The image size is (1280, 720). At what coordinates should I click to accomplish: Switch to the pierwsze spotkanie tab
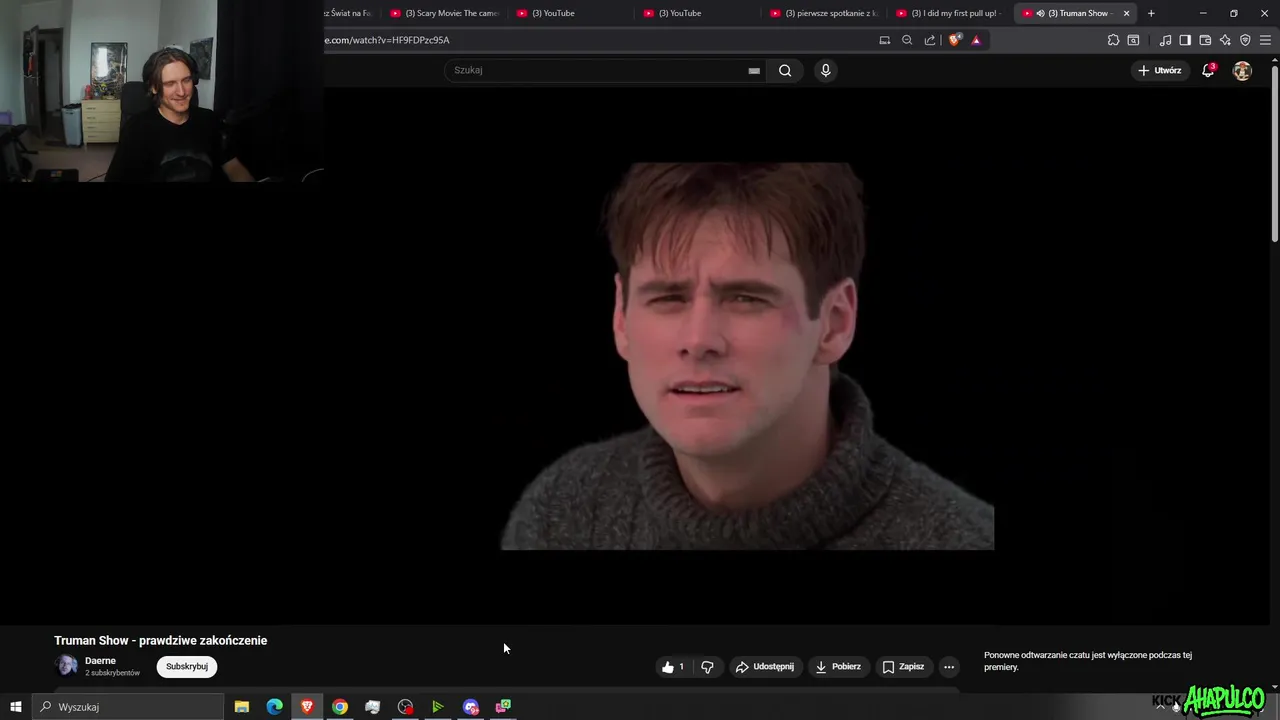[x=824, y=13]
